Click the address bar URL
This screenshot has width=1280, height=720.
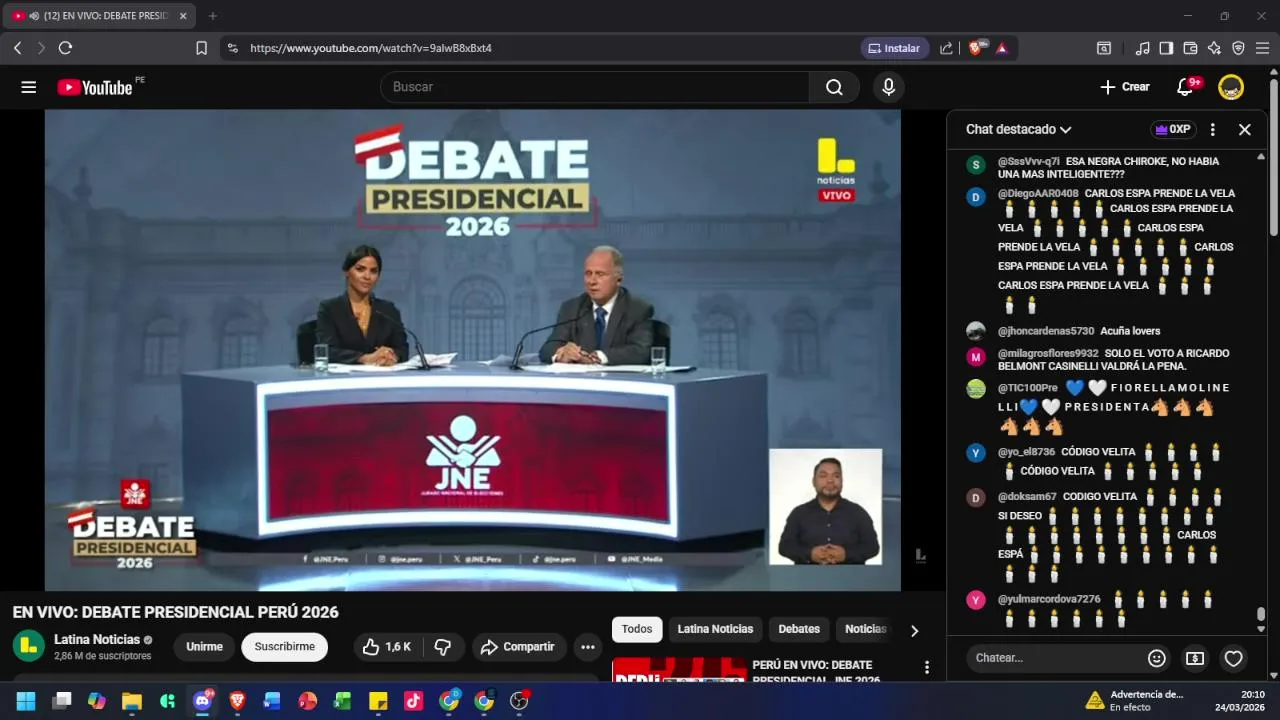(x=371, y=48)
